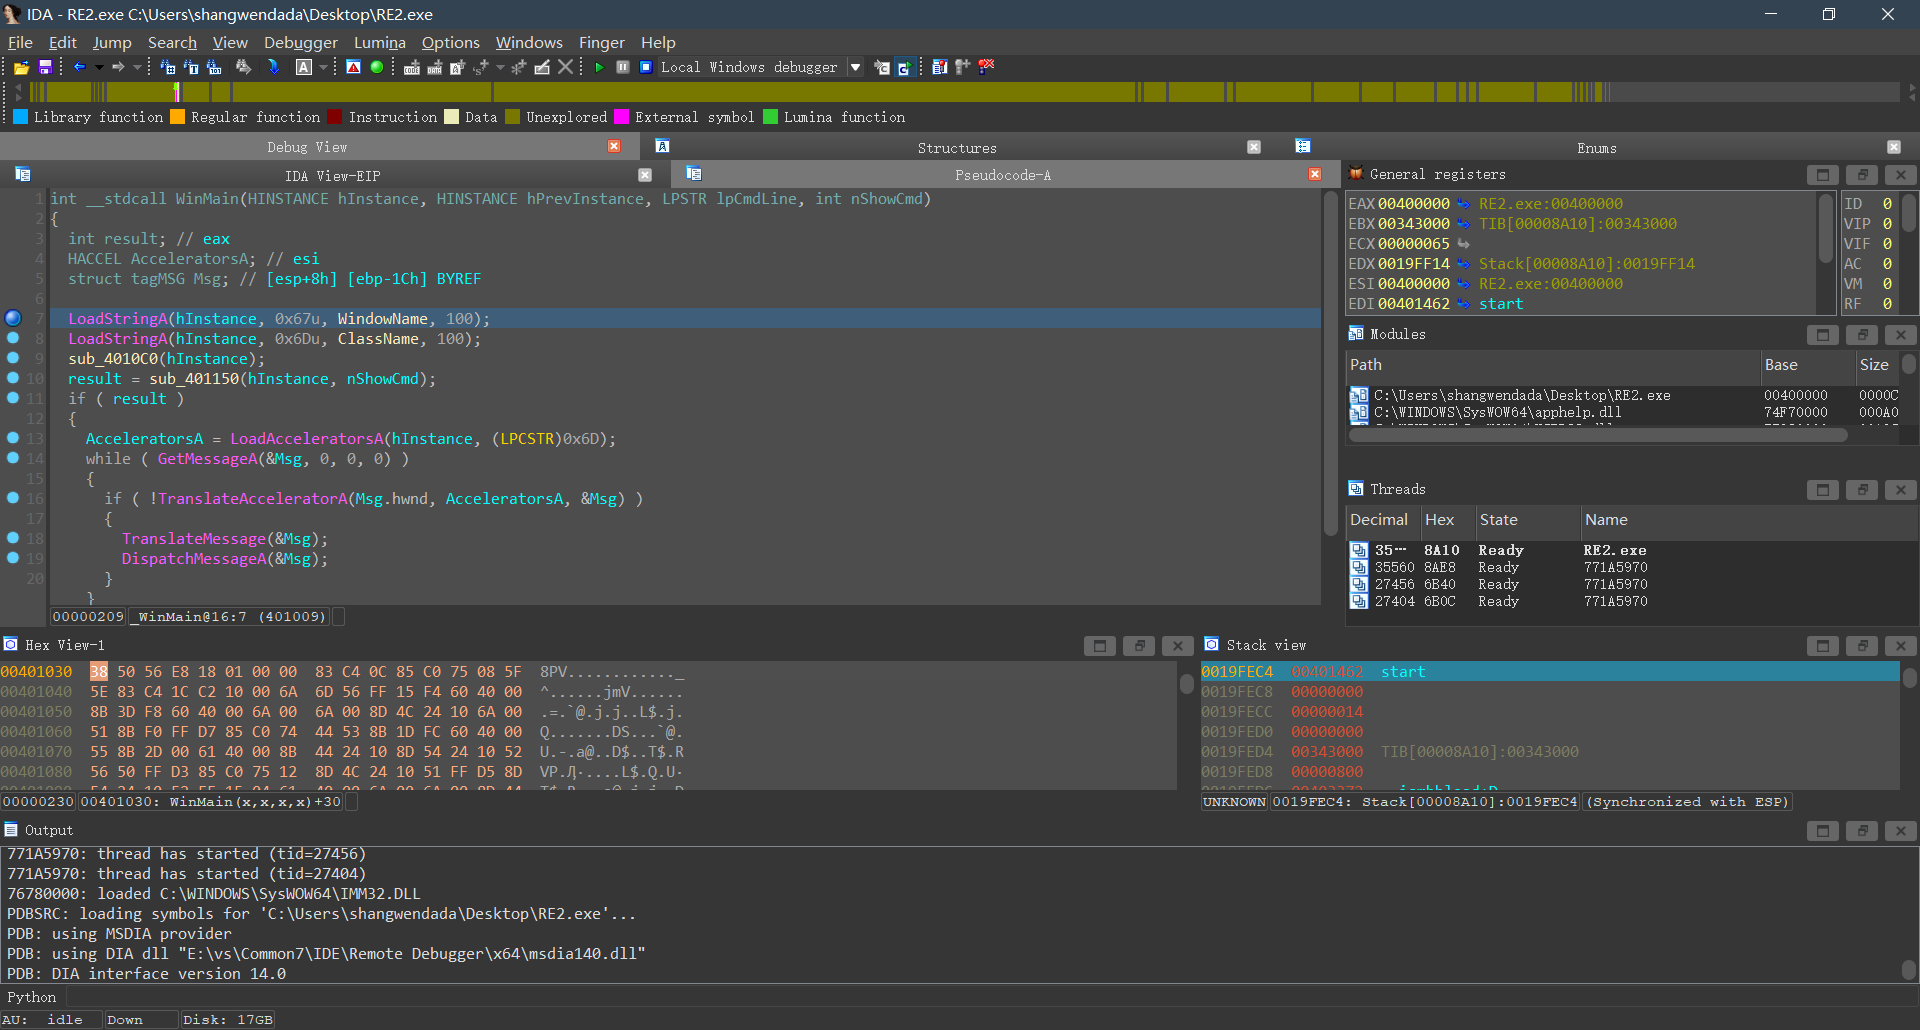Click the convert to code toolbar icon

pyautogui.click(x=411, y=67)
